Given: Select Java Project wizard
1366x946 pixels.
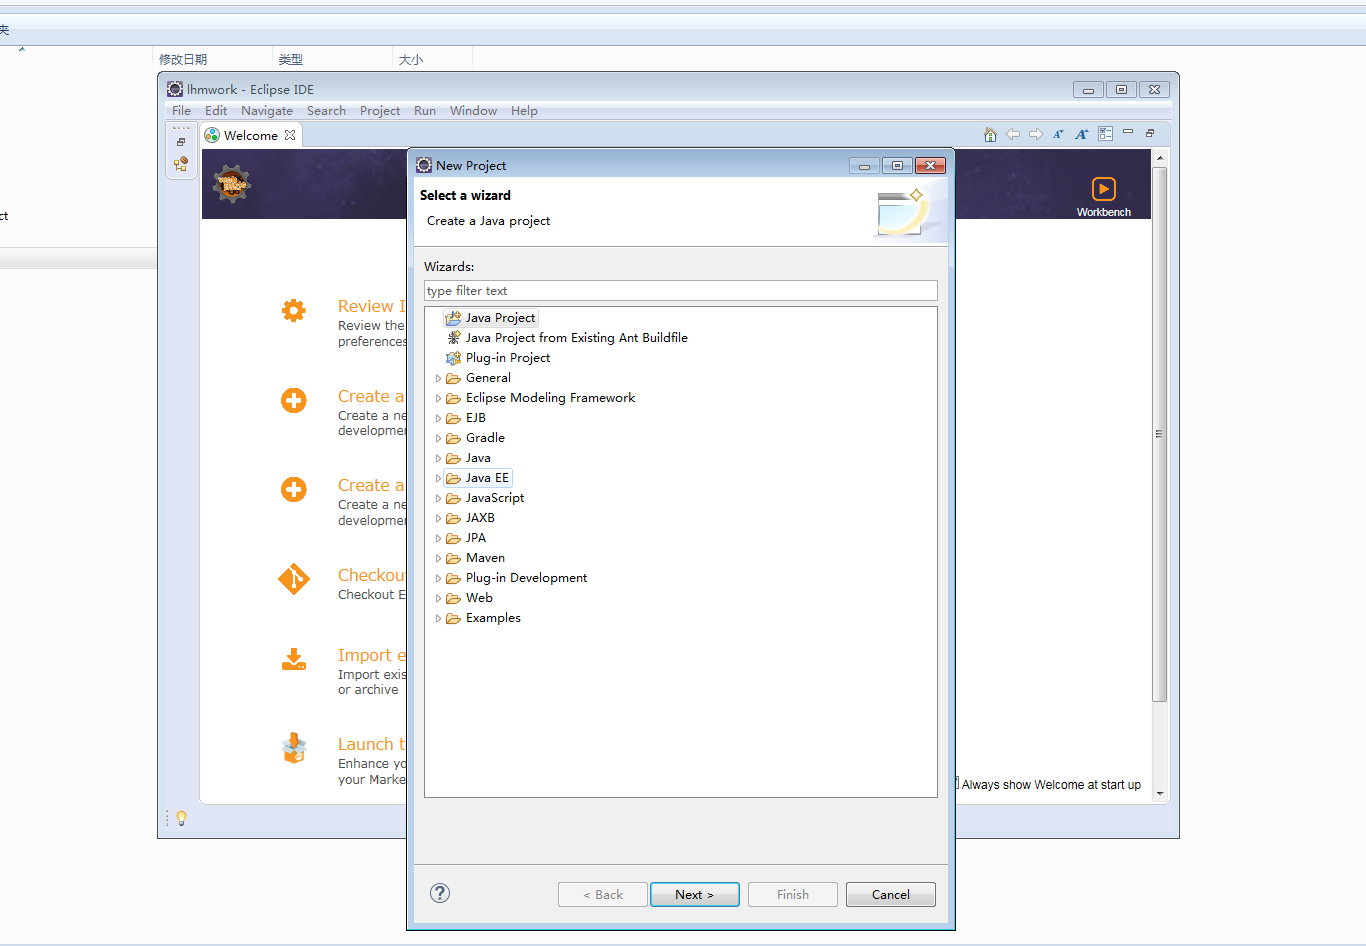Looking at the screenshot, I should tap(491, 318).
